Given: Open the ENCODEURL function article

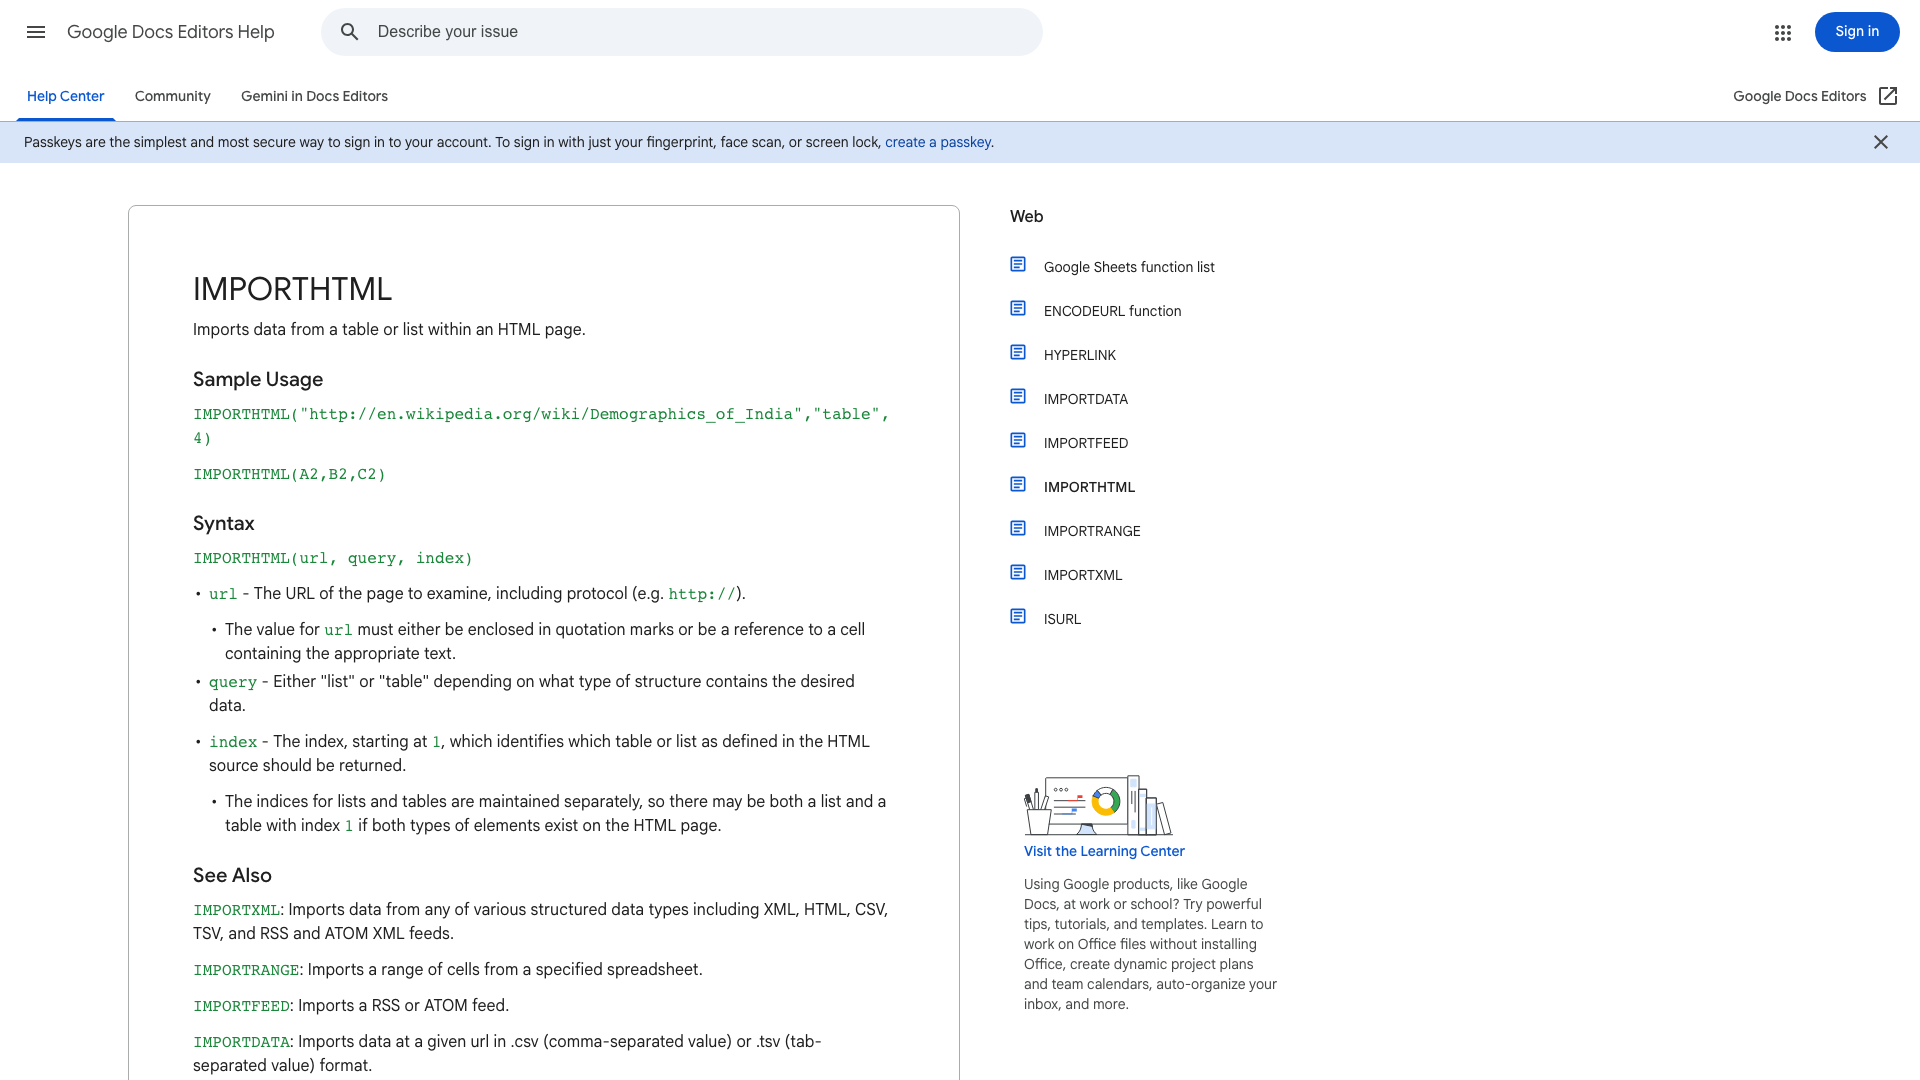Looking at the screenshot, I should 1112,311.
